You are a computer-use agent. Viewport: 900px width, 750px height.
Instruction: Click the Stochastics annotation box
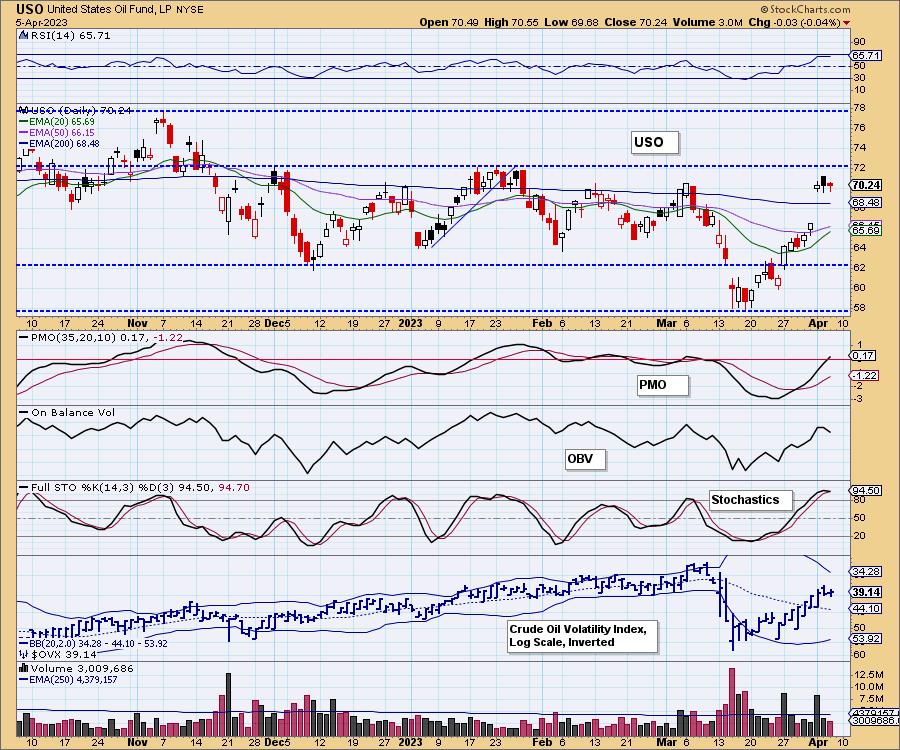(x=750, y=500)
